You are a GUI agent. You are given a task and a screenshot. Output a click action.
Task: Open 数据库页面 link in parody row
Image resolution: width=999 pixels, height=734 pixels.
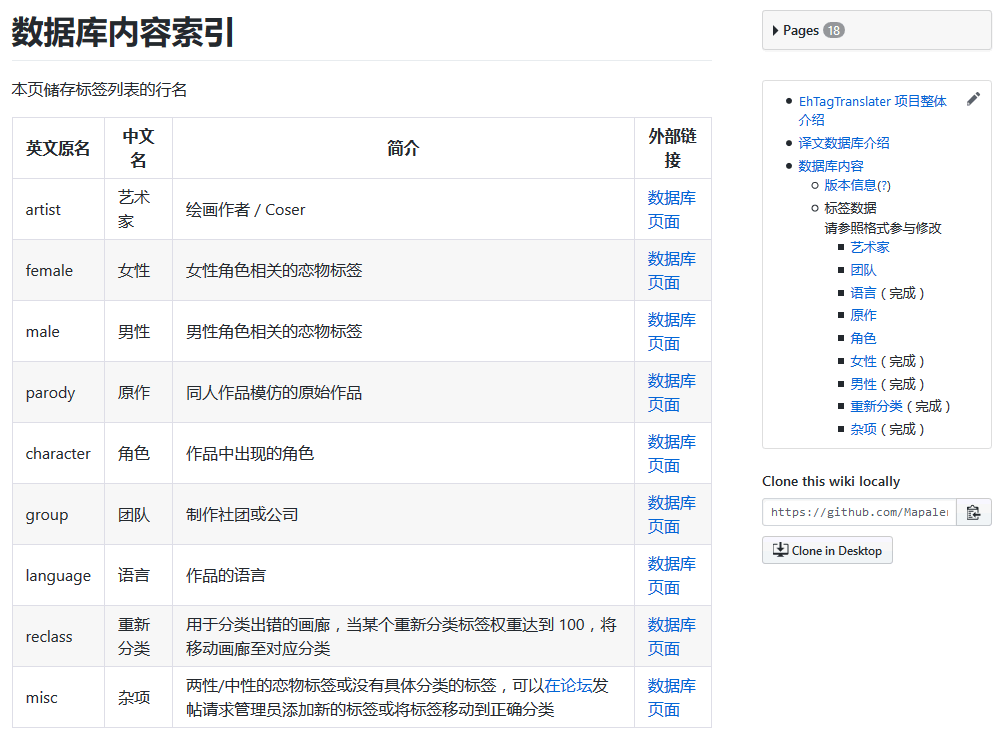[x=672, y=392]
